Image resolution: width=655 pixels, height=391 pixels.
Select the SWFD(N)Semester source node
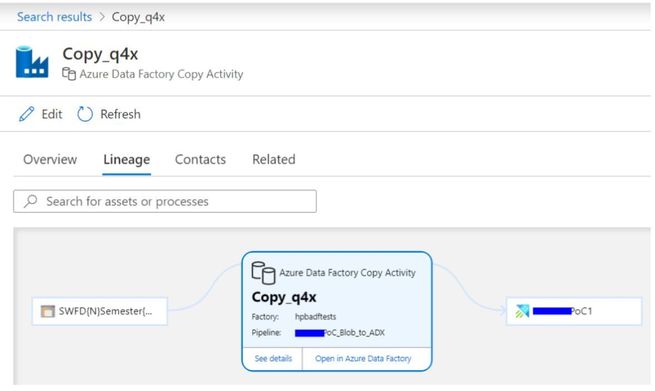[100, 311]
